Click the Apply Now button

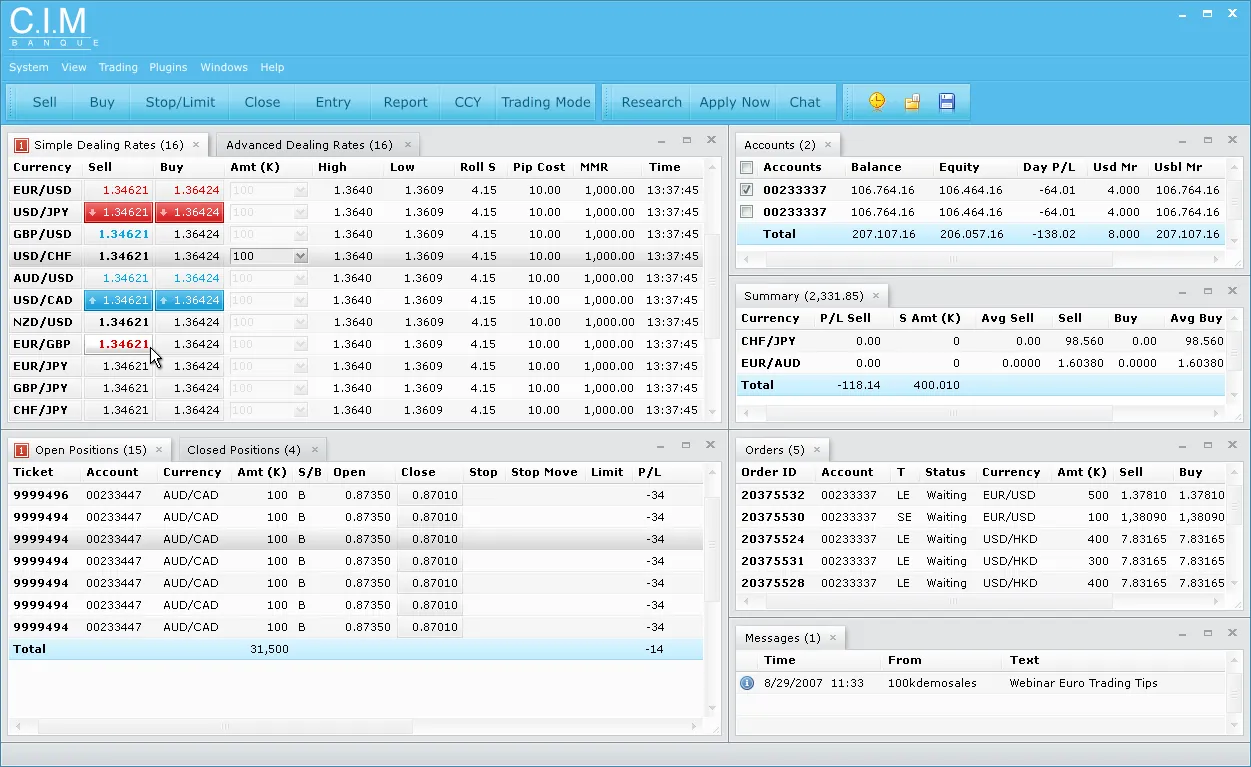click(734, 102)
